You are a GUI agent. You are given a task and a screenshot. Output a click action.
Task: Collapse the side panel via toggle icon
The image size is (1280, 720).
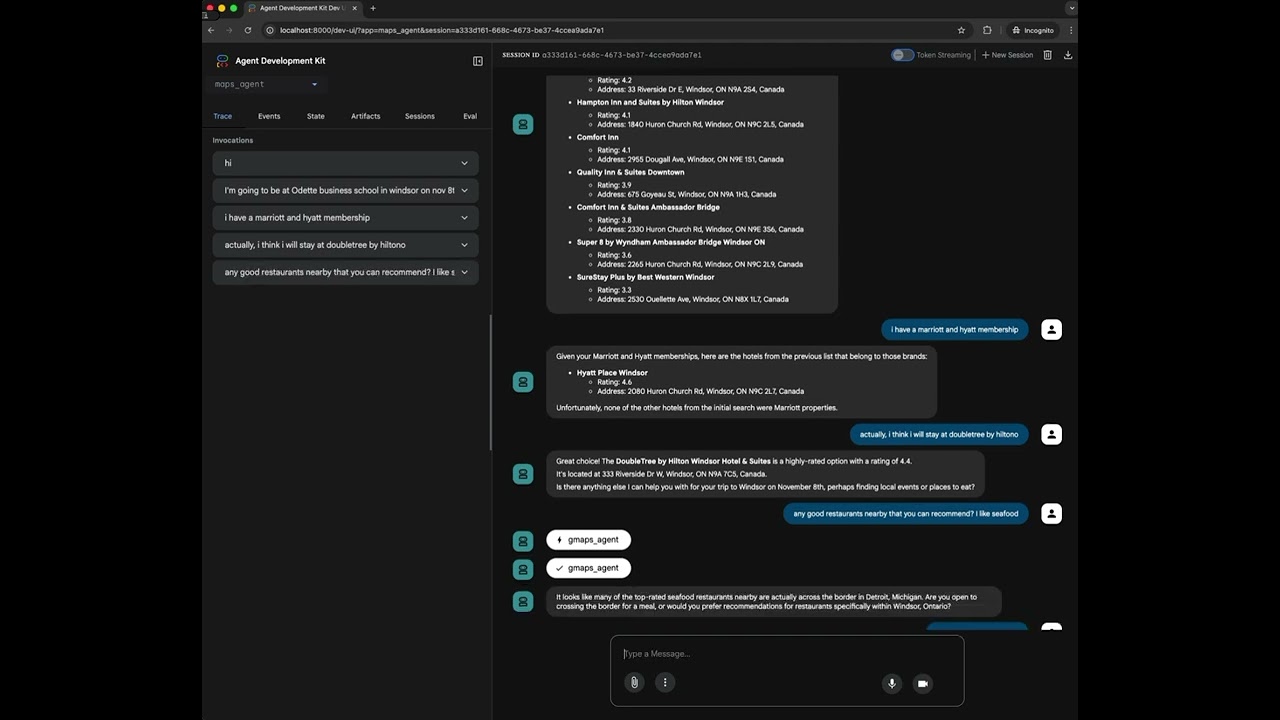pos(478,61)
